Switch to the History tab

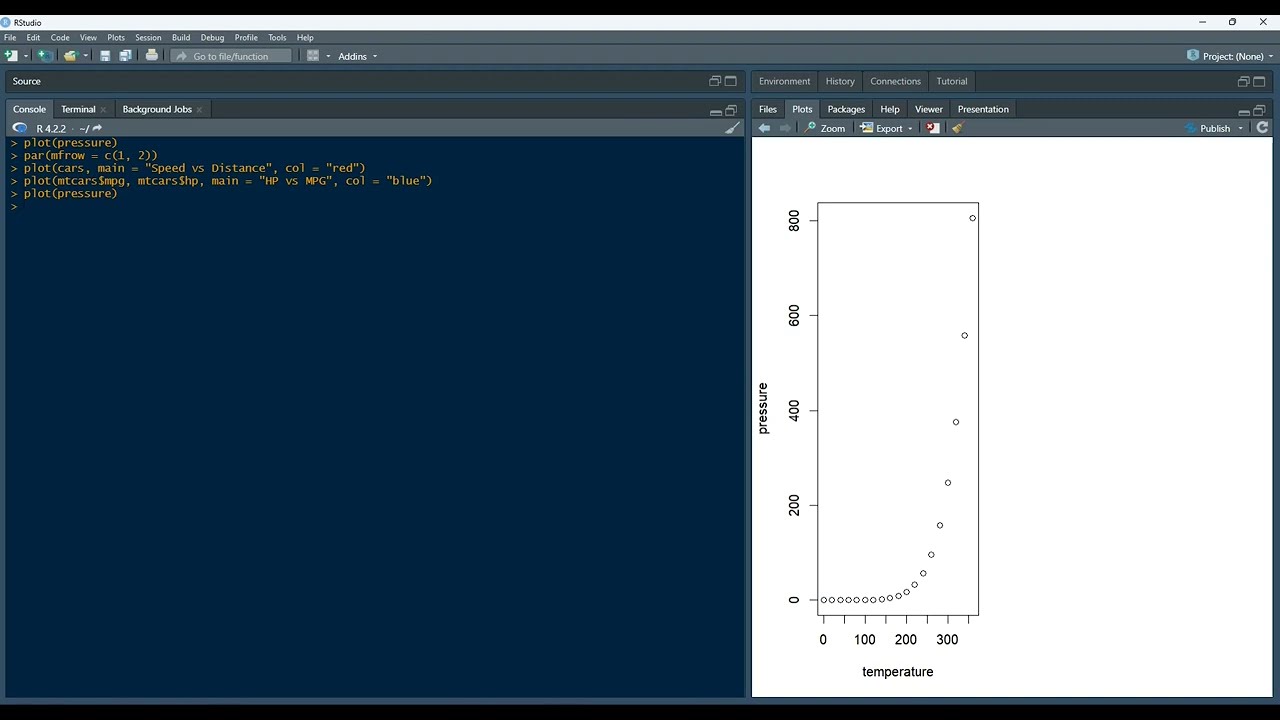[840, 81]
